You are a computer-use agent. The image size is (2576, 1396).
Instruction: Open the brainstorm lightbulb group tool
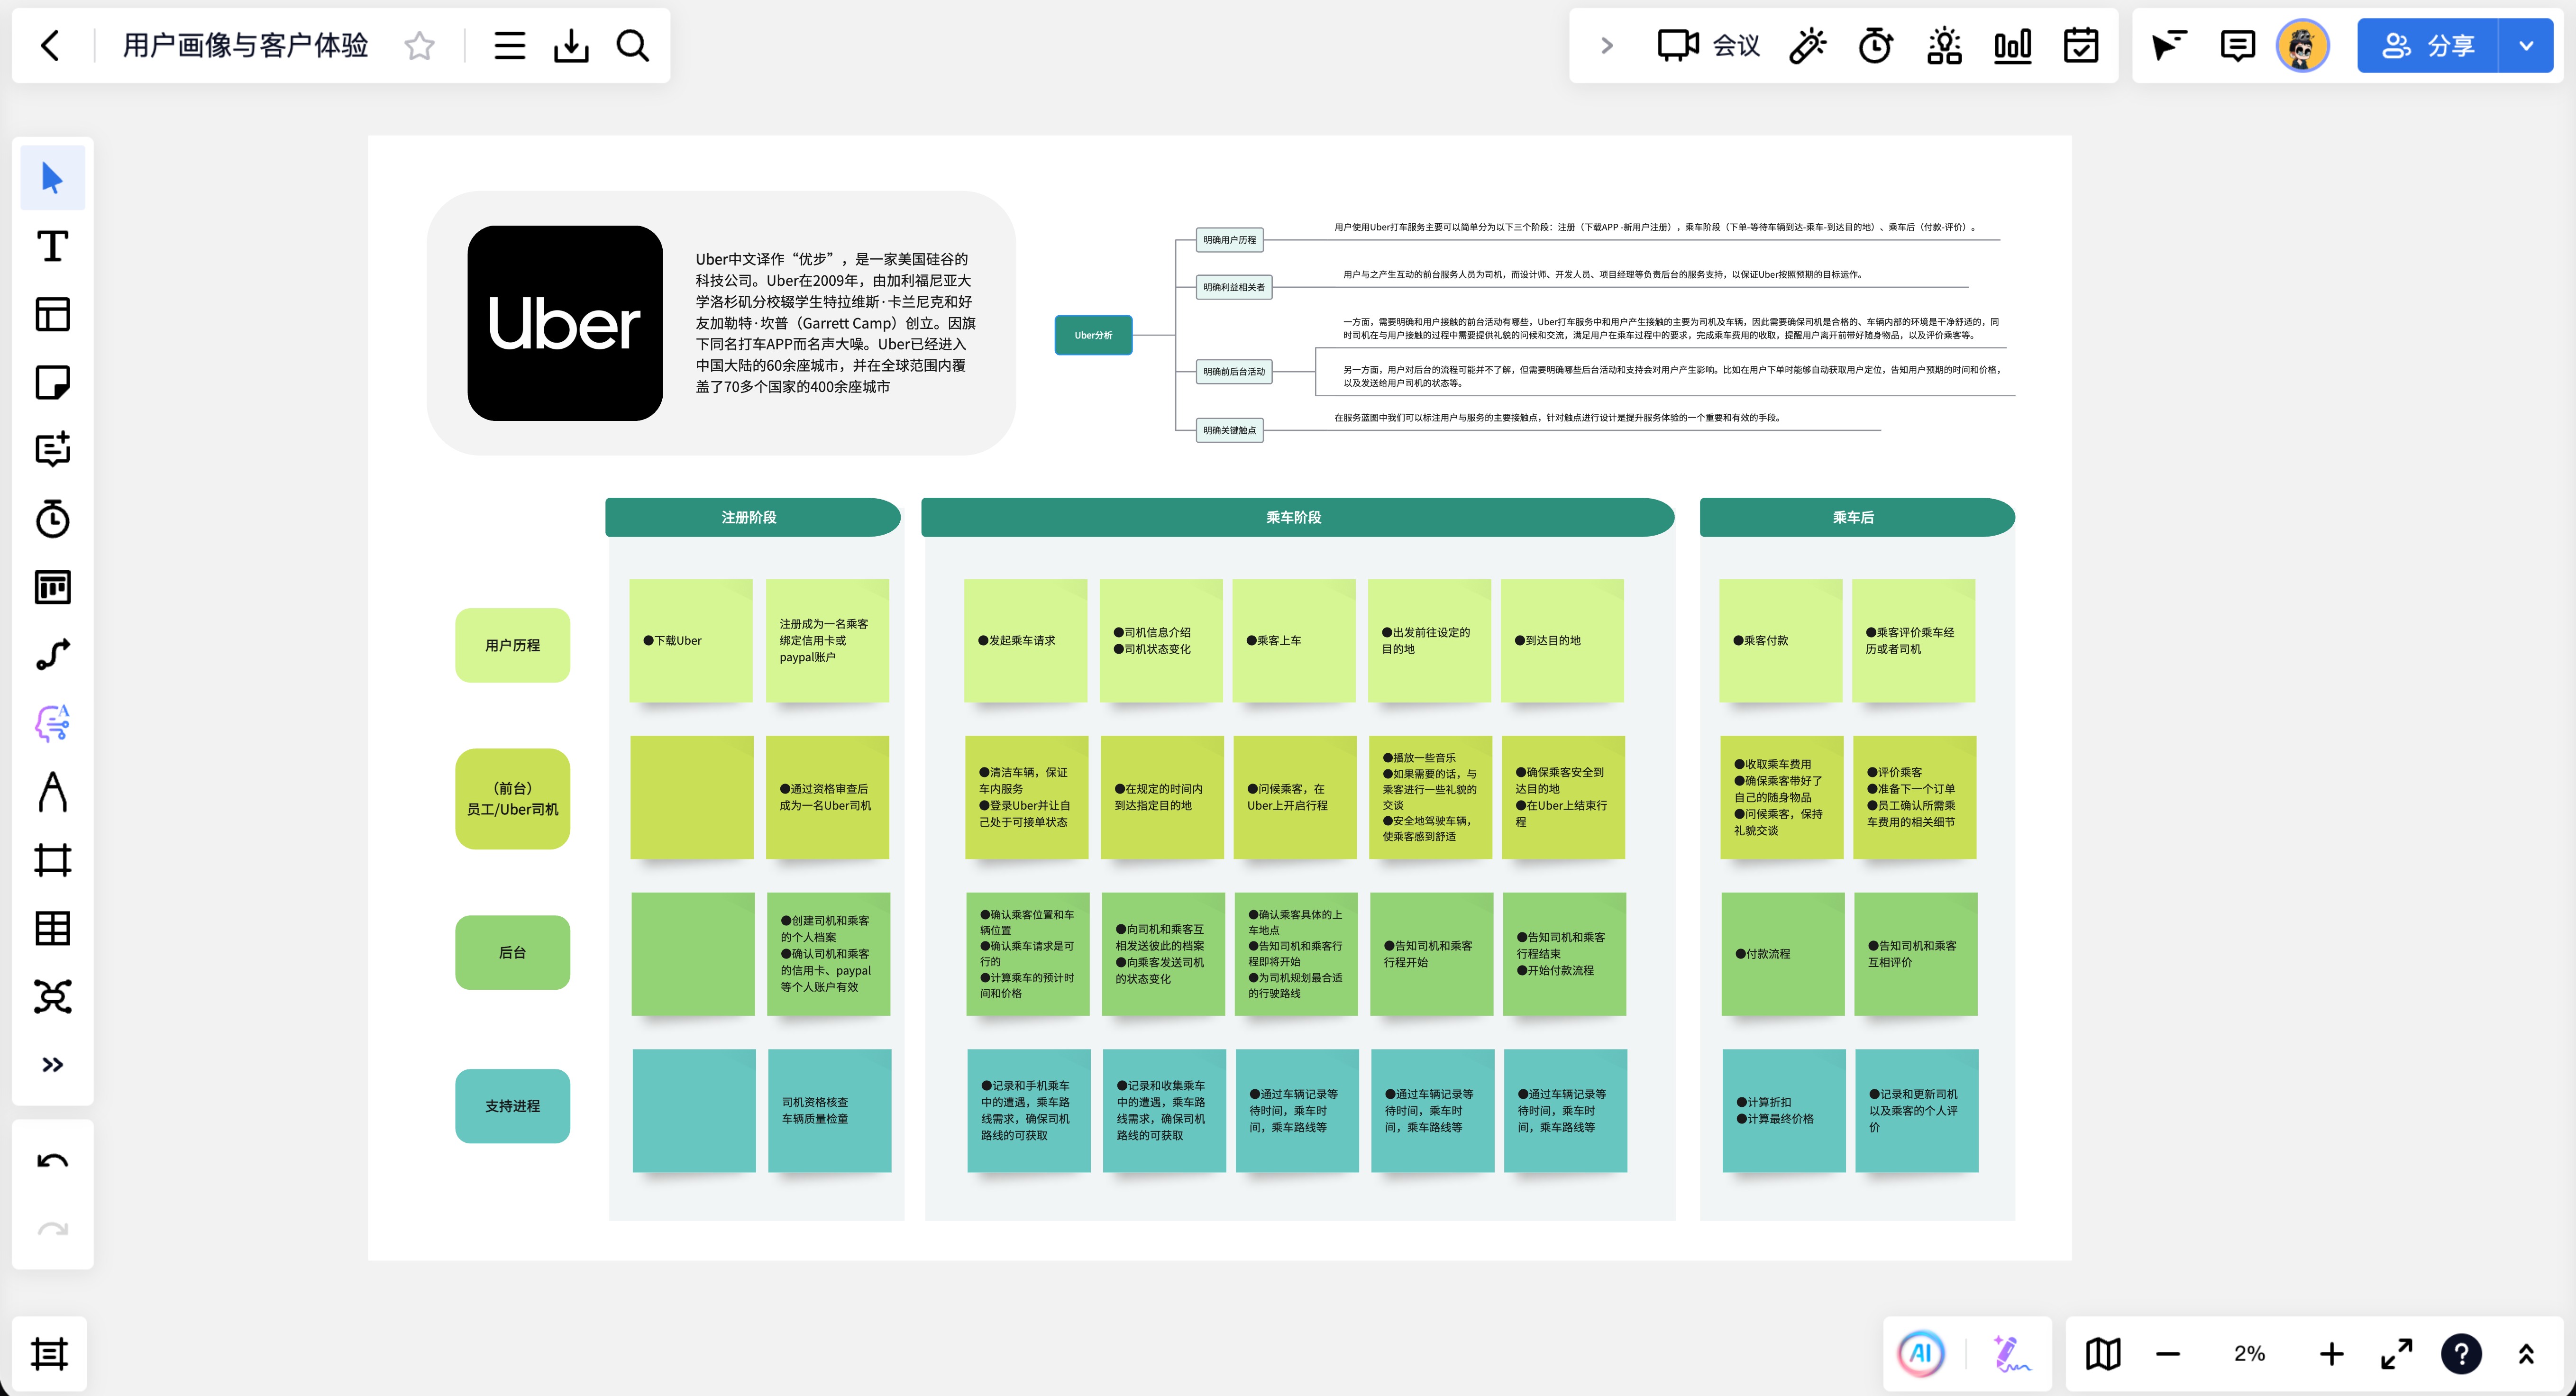[x=1944, y=45]
